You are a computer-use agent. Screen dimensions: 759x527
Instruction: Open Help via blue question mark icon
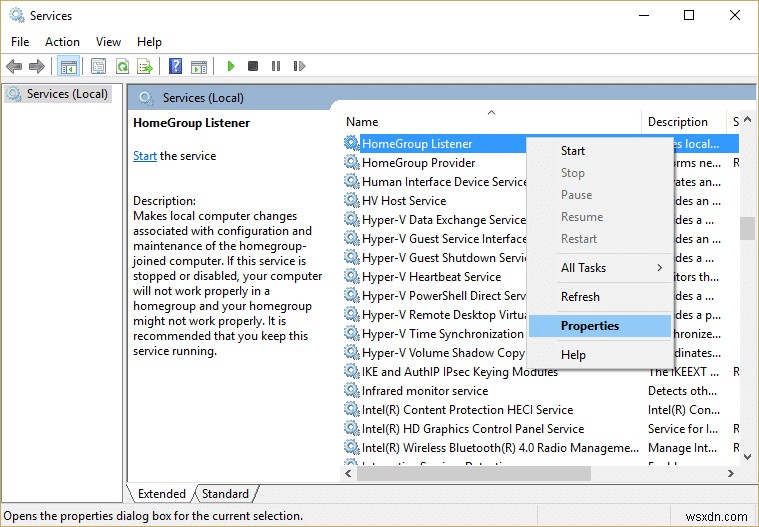[175, 66]
